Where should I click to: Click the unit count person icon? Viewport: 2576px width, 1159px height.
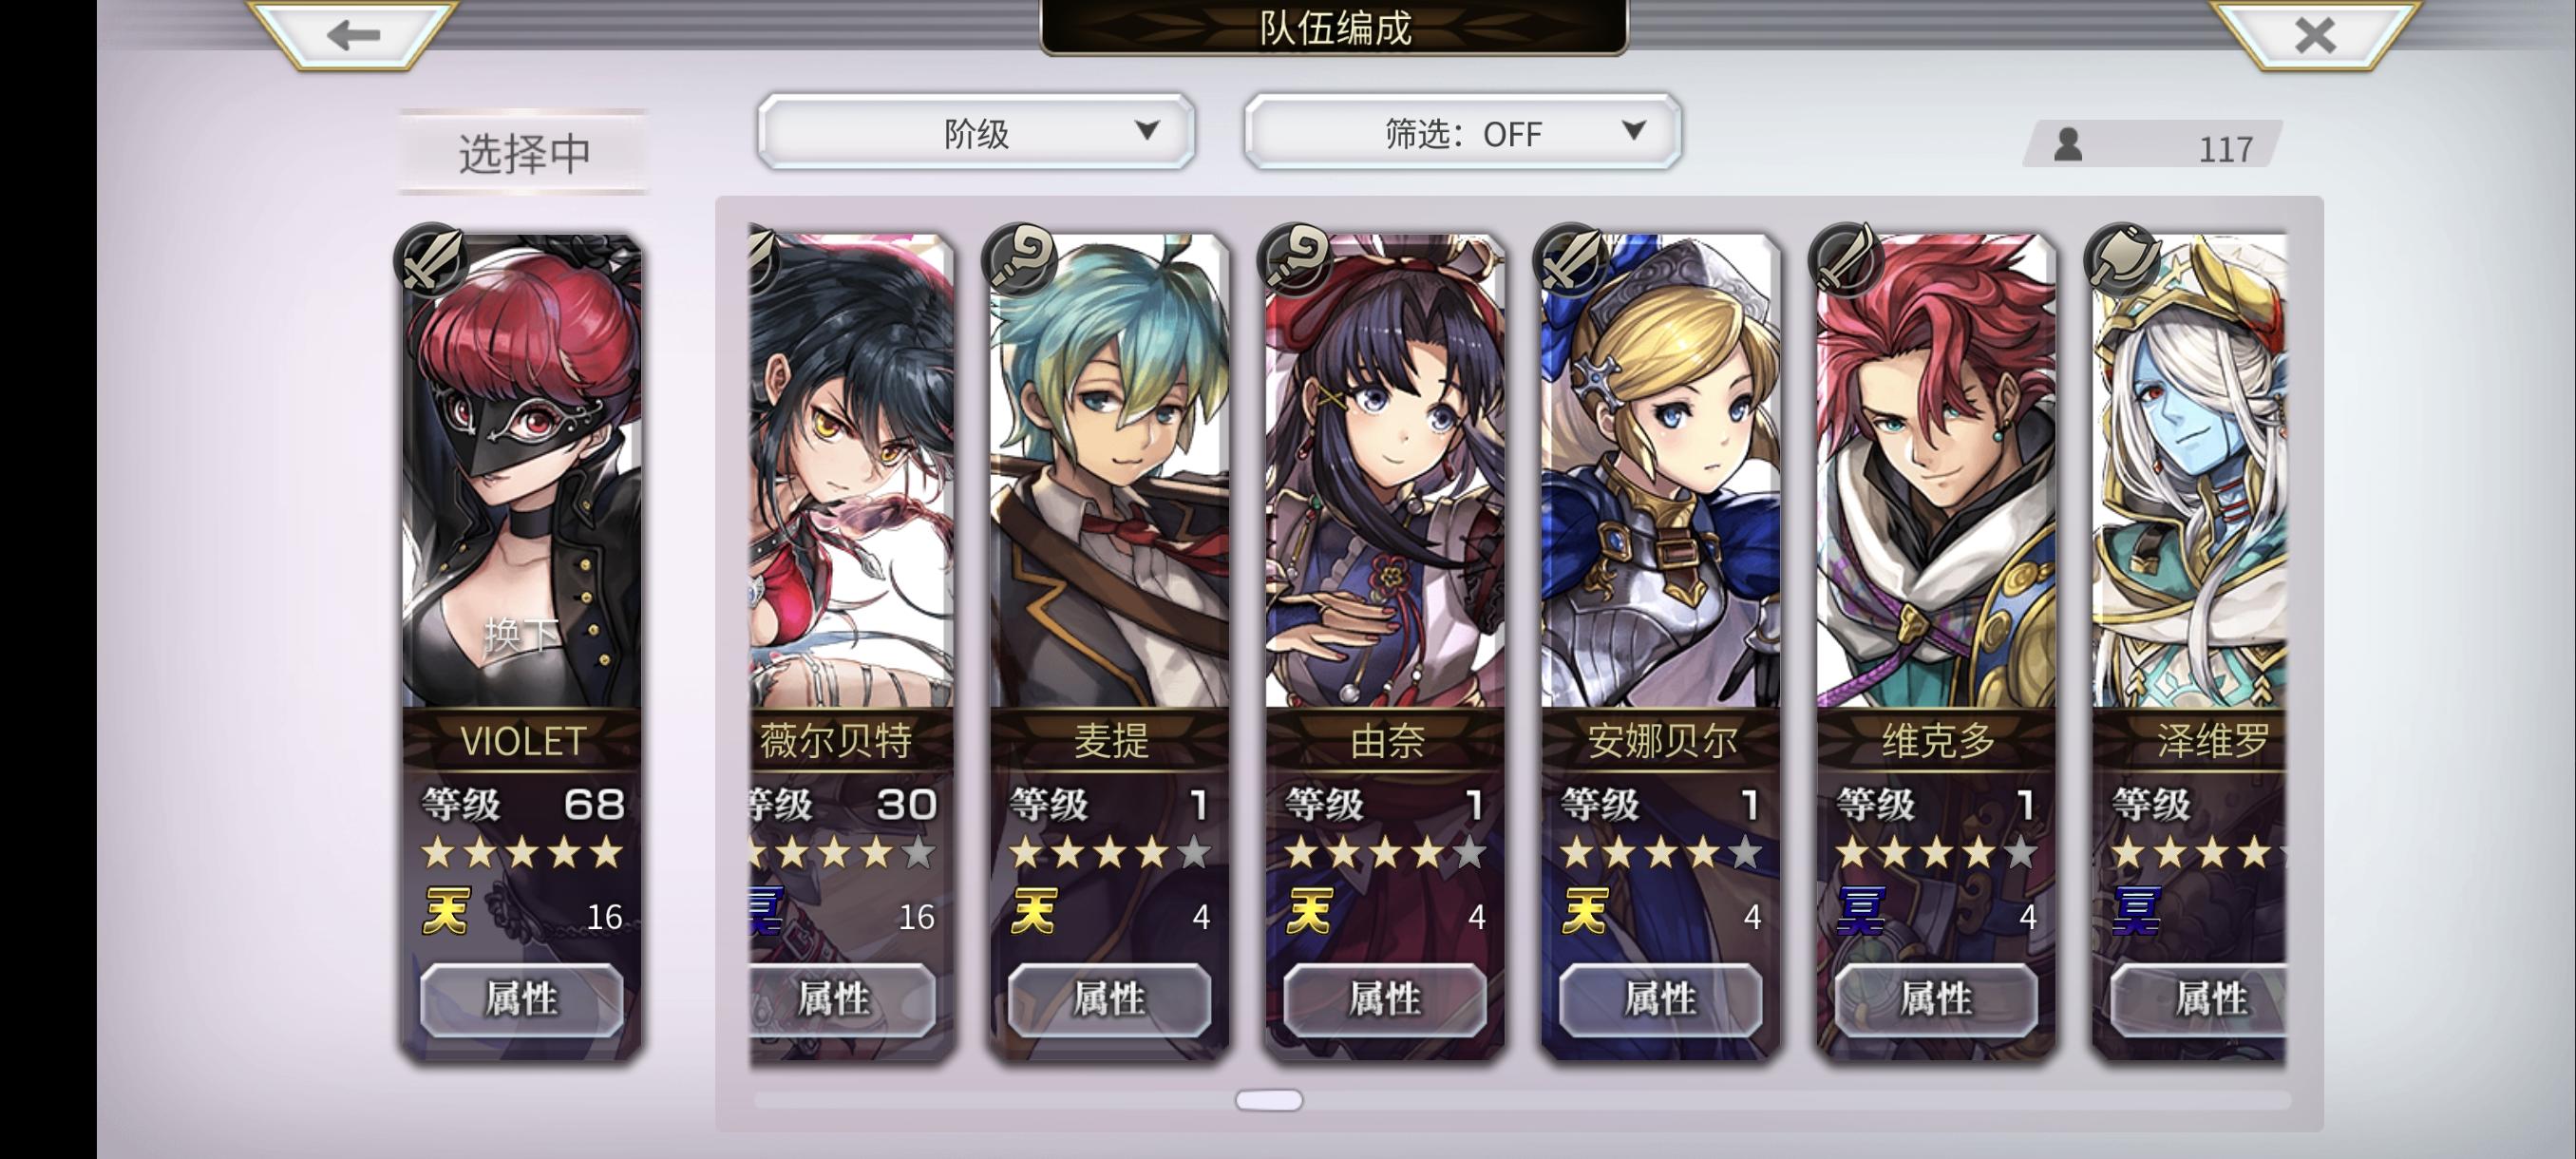(2068, 145)
